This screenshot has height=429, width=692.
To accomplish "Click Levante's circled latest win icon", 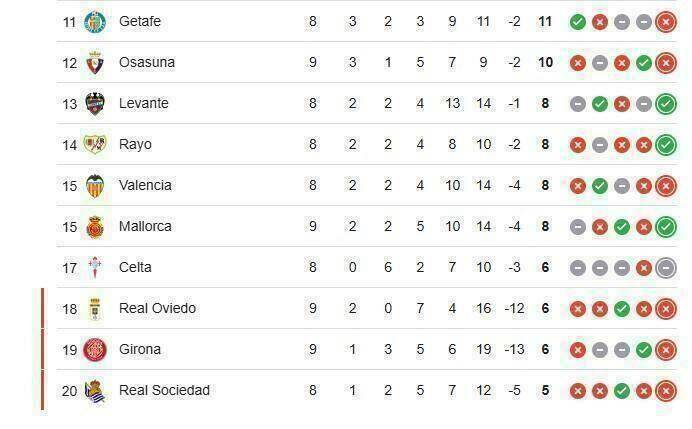I will pos(666,103).
